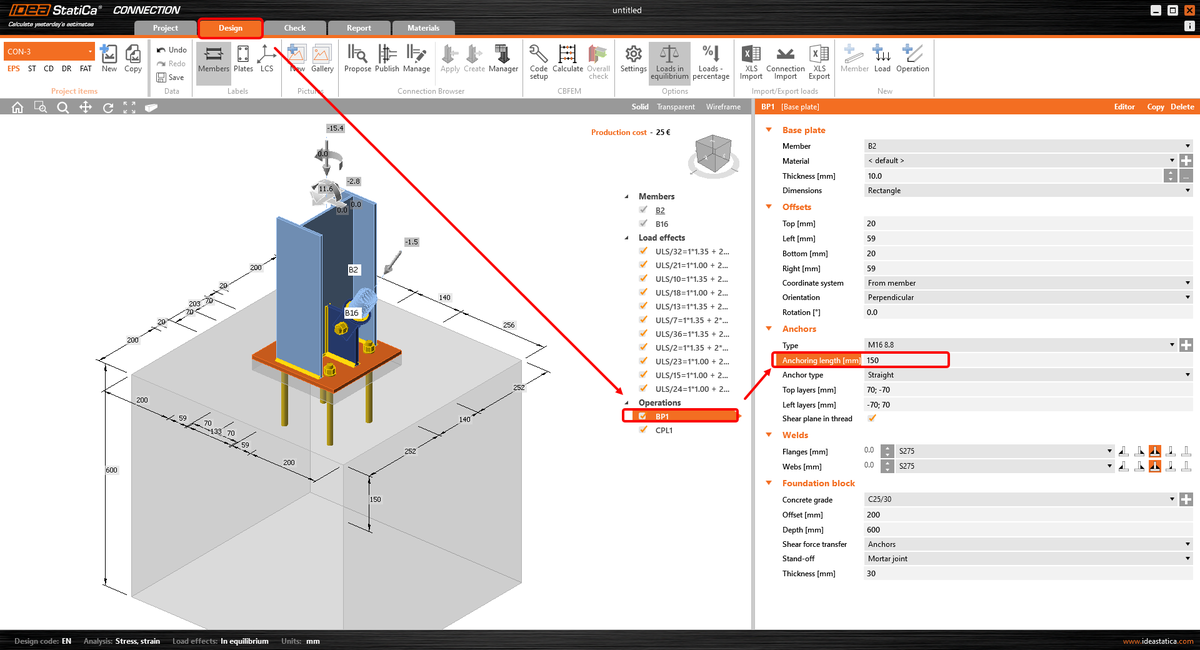Click Propose in Connection Browser
This screenshot has width=1200, height=650.
point(357,58)
